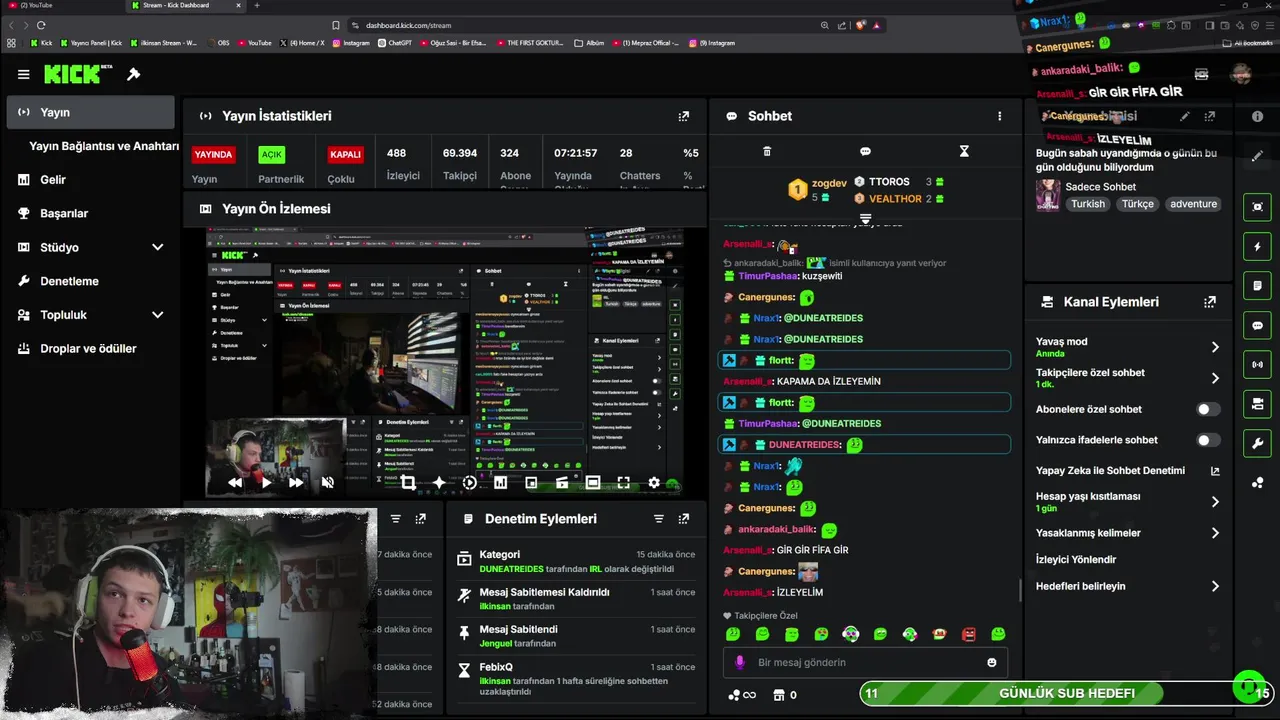
Task: Click the speech bubble icon in chat toolbar
Action: pos(865,151)
